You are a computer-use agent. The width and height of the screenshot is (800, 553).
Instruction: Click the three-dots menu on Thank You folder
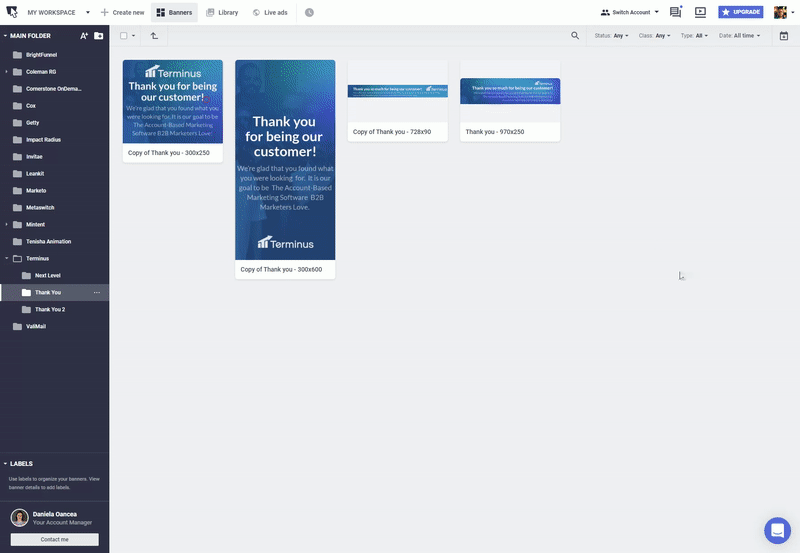coord(97,292)
